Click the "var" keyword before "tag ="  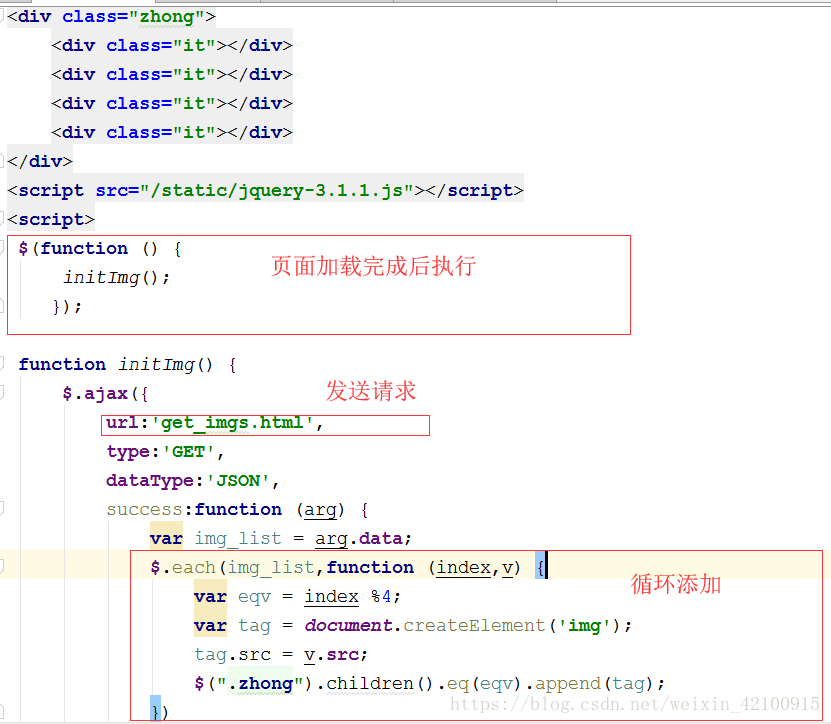click(x=210, y=625)
